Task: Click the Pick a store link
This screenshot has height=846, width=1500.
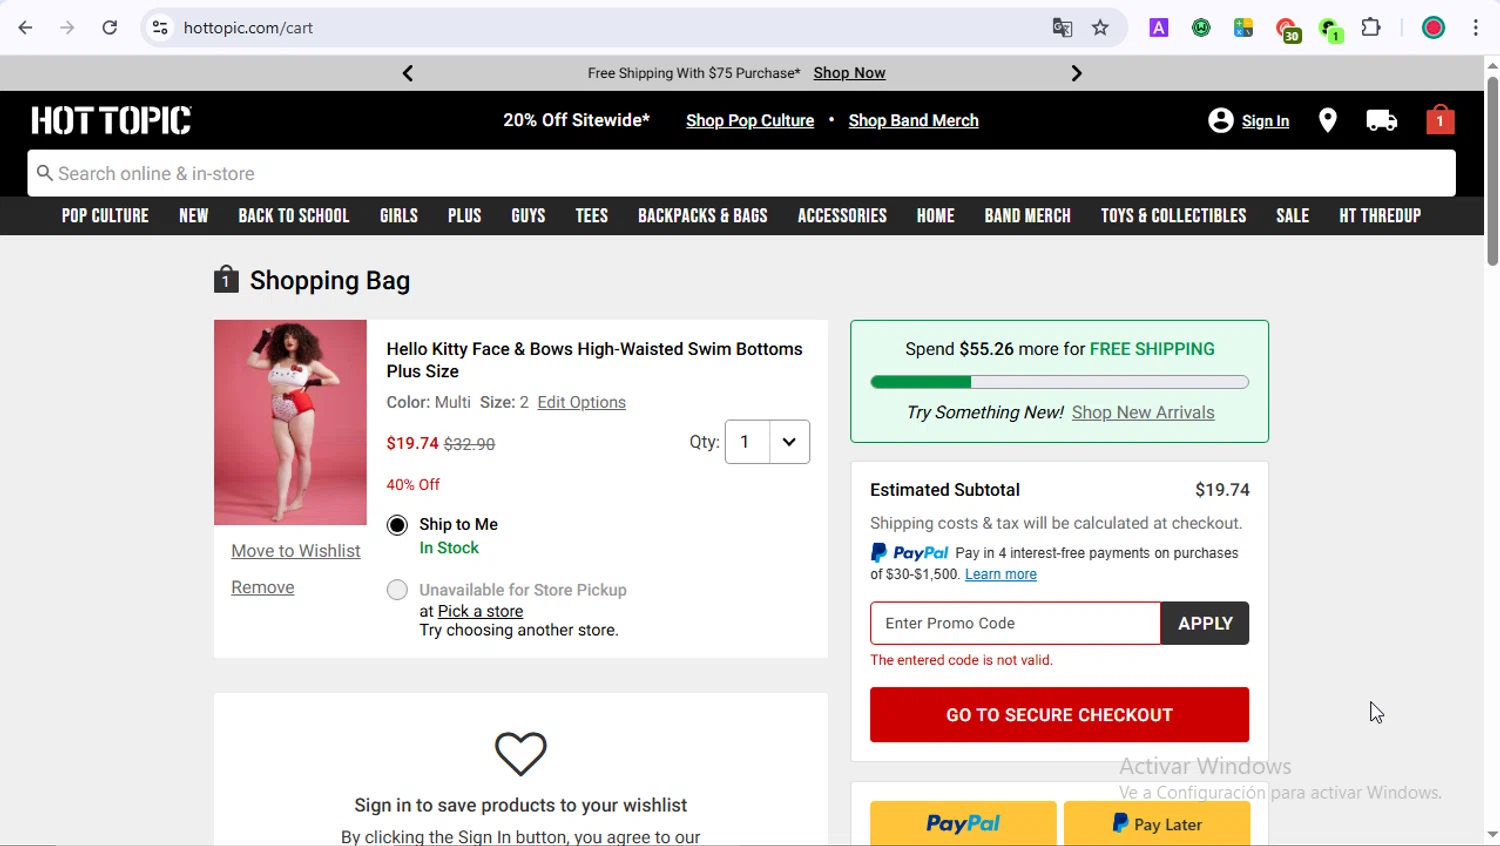Action: [x=480, y=611]
